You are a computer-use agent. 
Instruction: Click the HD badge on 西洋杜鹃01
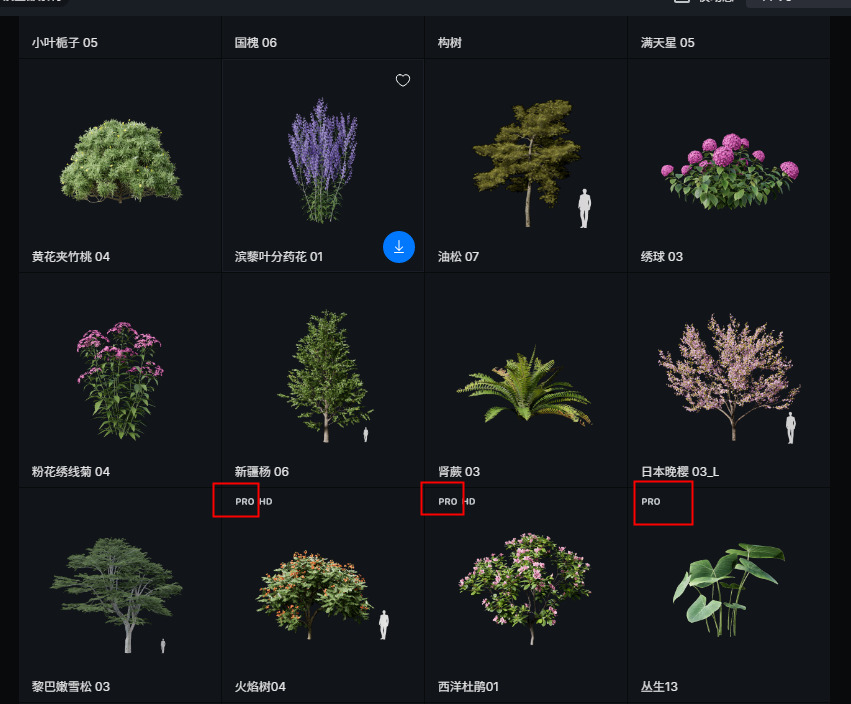(469, 502)
